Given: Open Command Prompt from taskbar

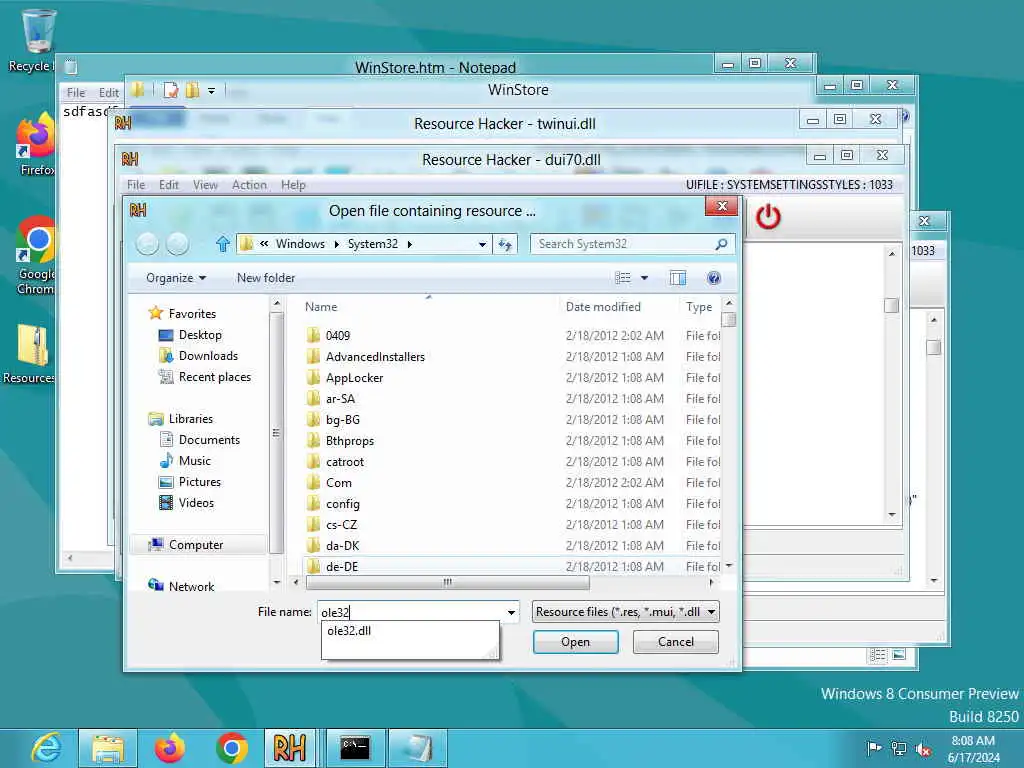Looking at the screenshot, I should tap(355, 748).
